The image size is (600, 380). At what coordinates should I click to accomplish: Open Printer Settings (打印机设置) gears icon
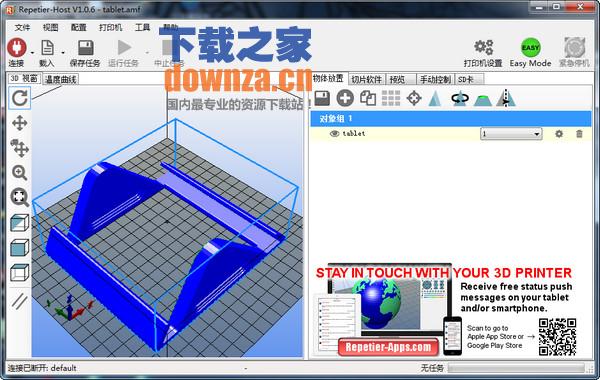(483, 48)
